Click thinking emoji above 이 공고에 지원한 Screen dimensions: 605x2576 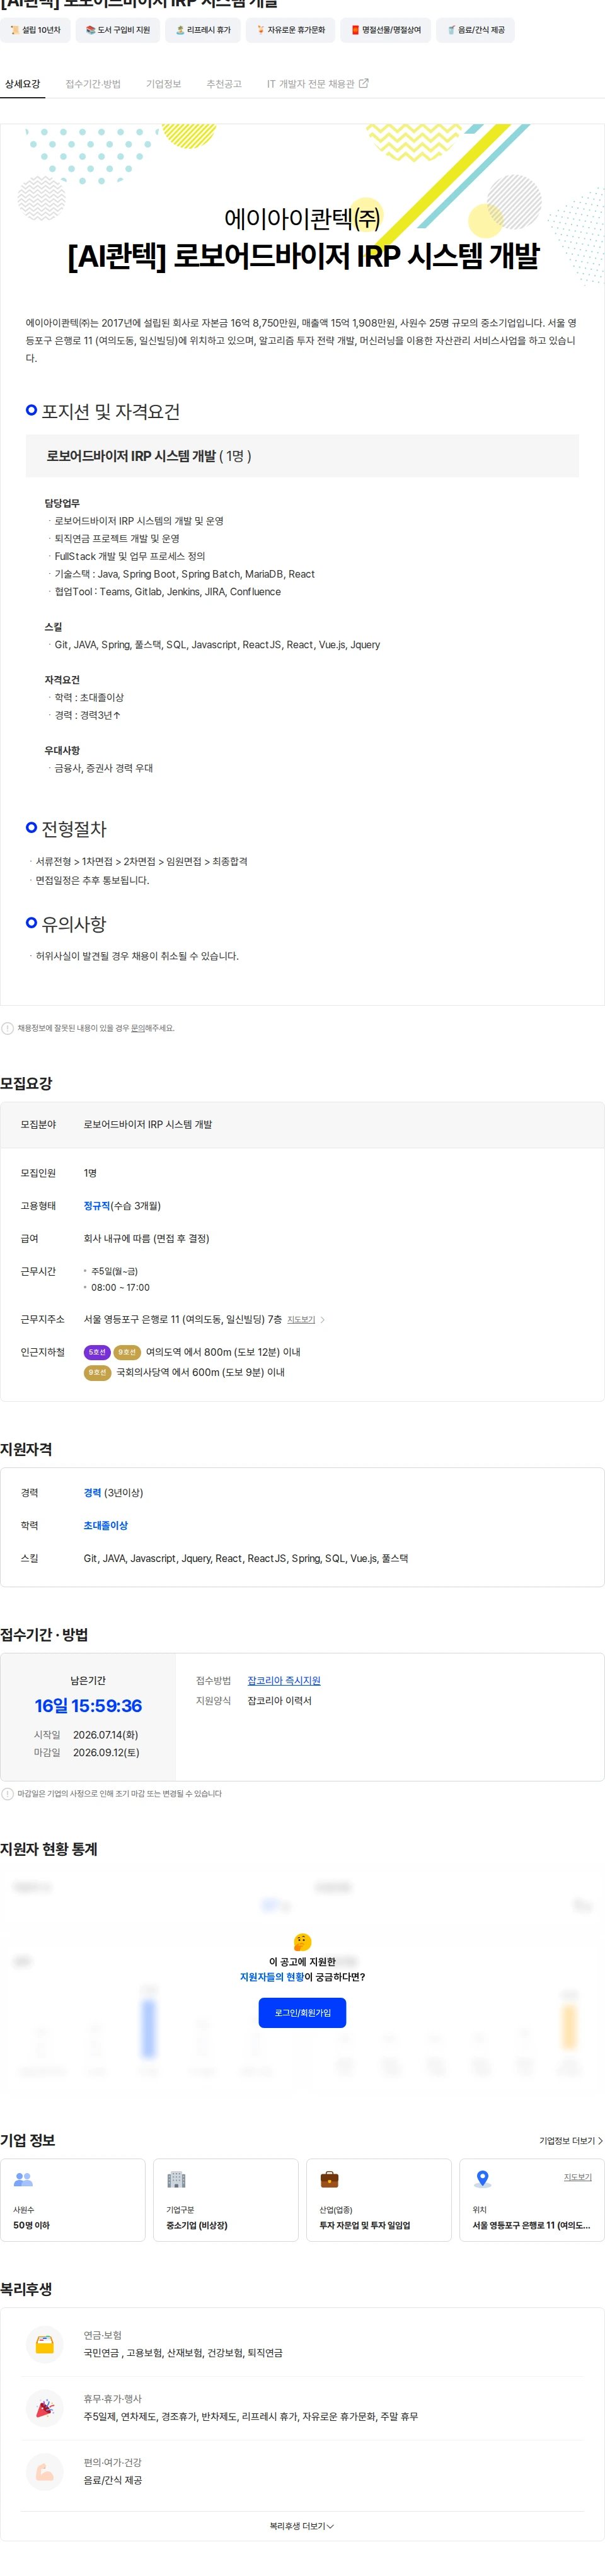302,1942
